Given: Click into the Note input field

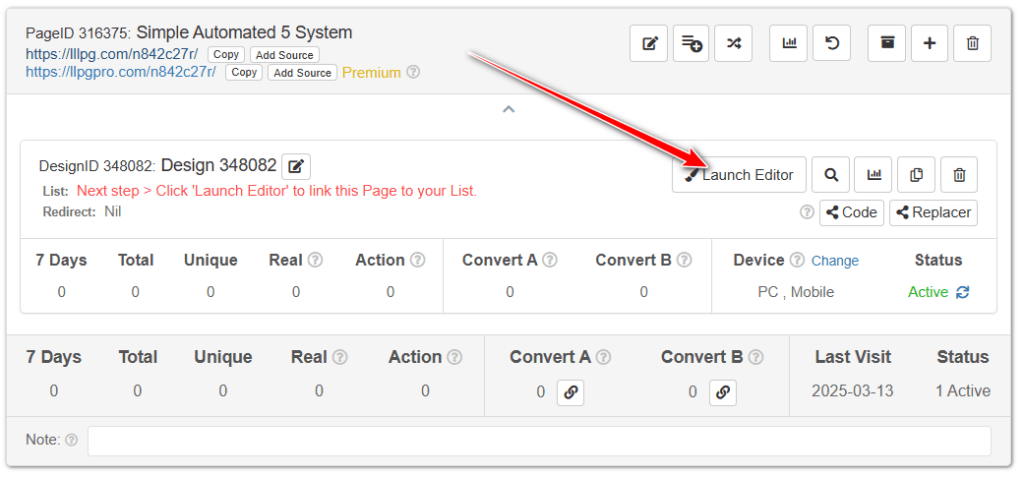Looking at the screenshot, I should (539, 440).
